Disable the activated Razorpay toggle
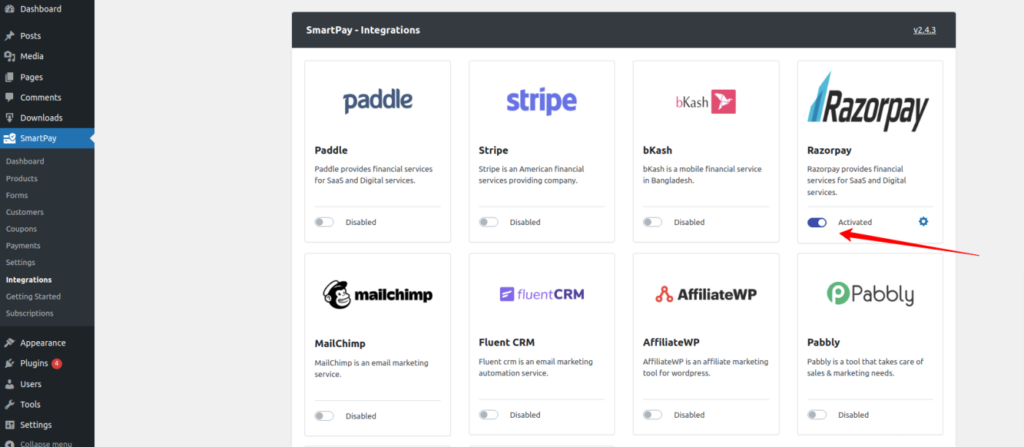The height and width of the screenshot is (447, 1024). (x=817, y=222)
